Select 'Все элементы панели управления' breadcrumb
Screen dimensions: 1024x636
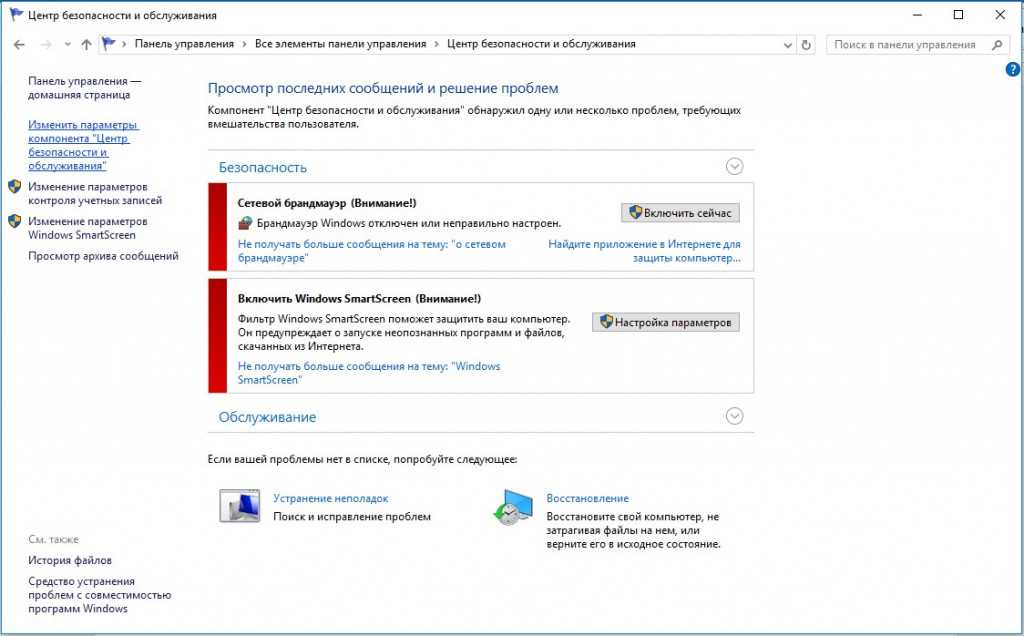[340, 44]
